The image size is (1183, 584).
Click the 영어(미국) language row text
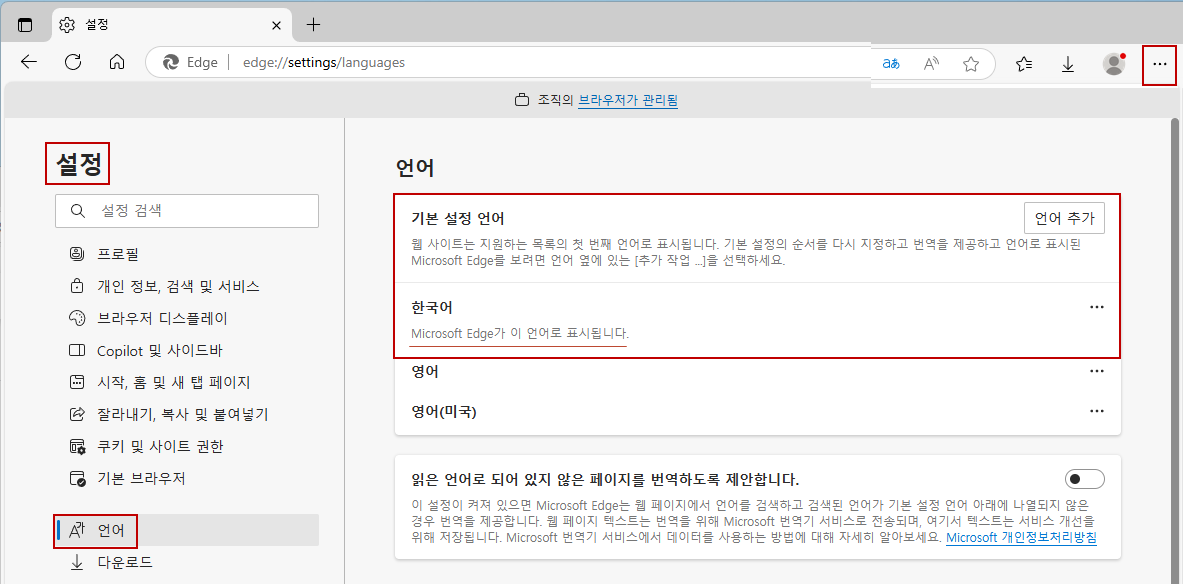coord(444,412)
